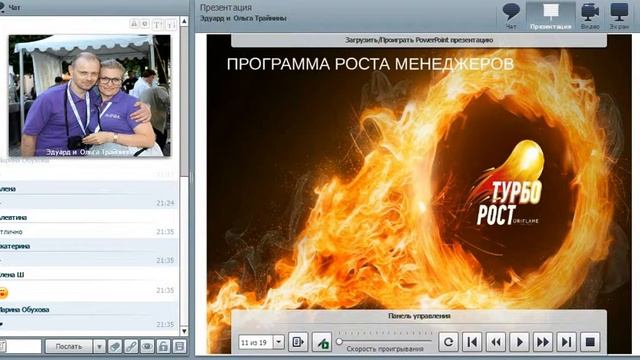Open the Экран screen-sharing tab
This screenshot has width=640, height=360.
[x=619, y=16]
